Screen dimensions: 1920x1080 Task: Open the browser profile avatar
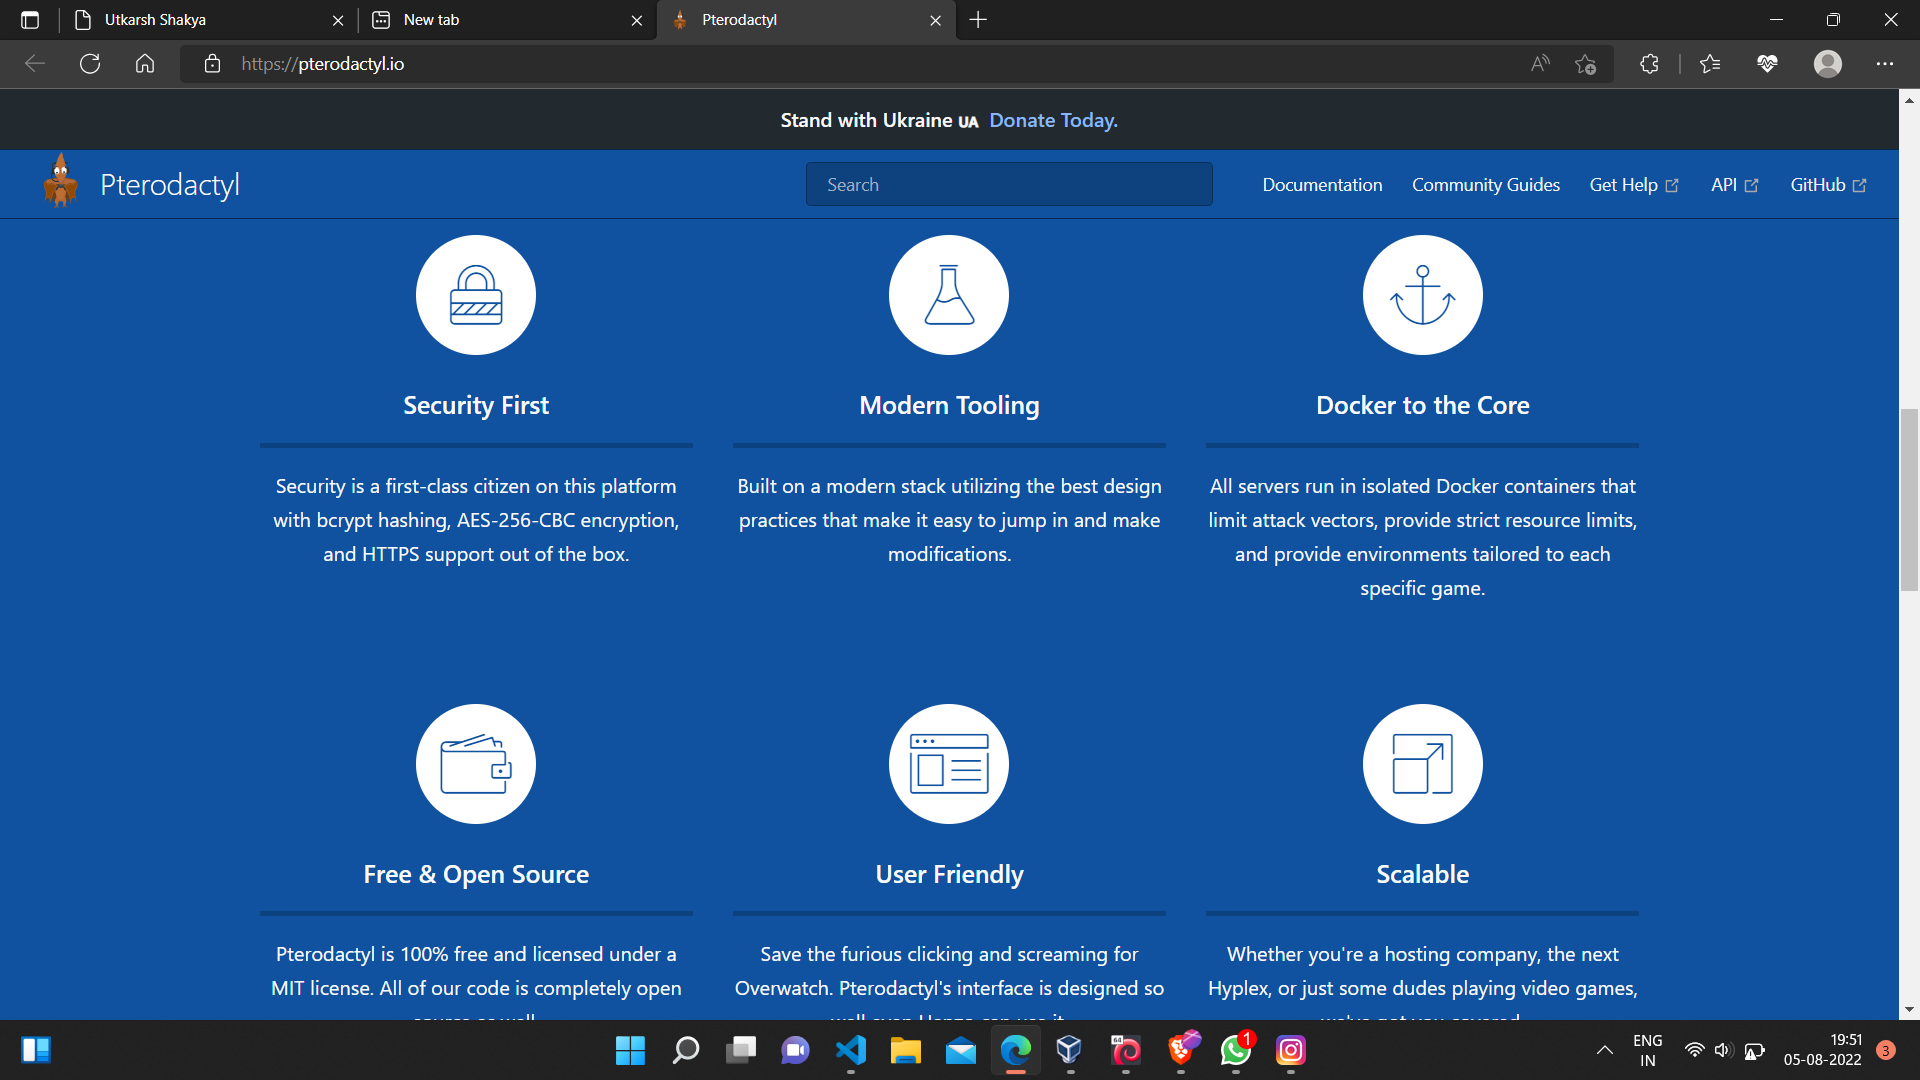click(x=1828, y=64)
